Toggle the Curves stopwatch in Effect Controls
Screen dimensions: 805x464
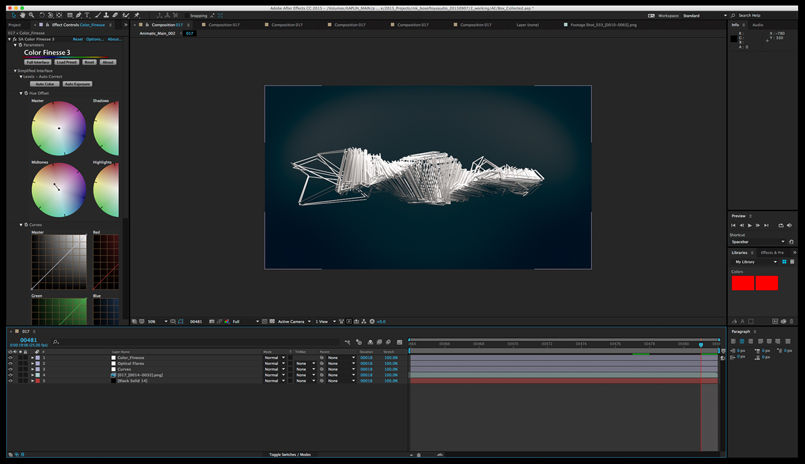26,224
